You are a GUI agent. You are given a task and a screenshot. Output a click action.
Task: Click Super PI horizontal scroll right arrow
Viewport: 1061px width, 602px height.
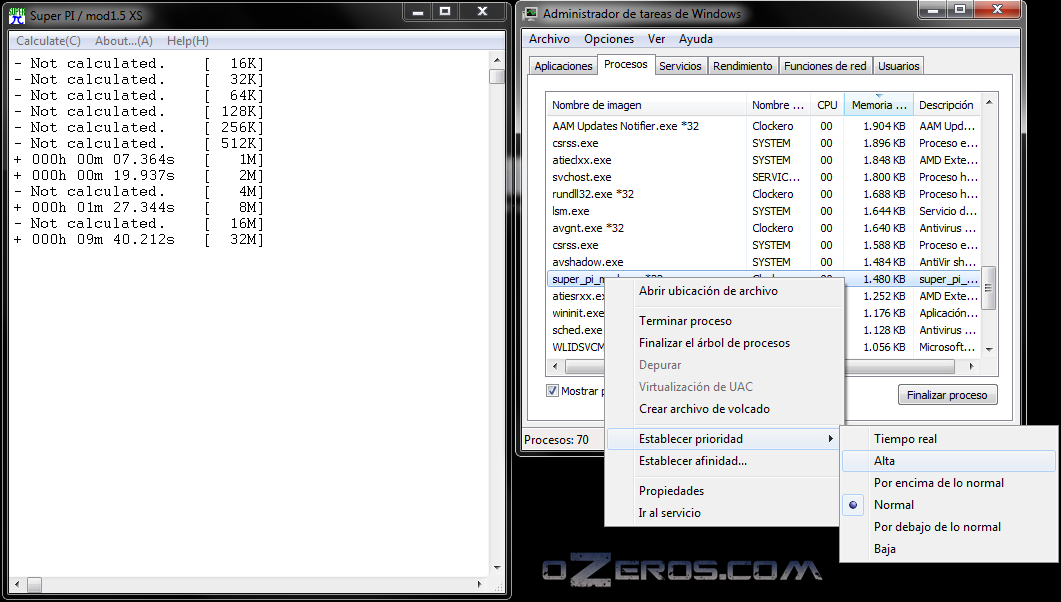pyautogui.click(x=480, y=584)
